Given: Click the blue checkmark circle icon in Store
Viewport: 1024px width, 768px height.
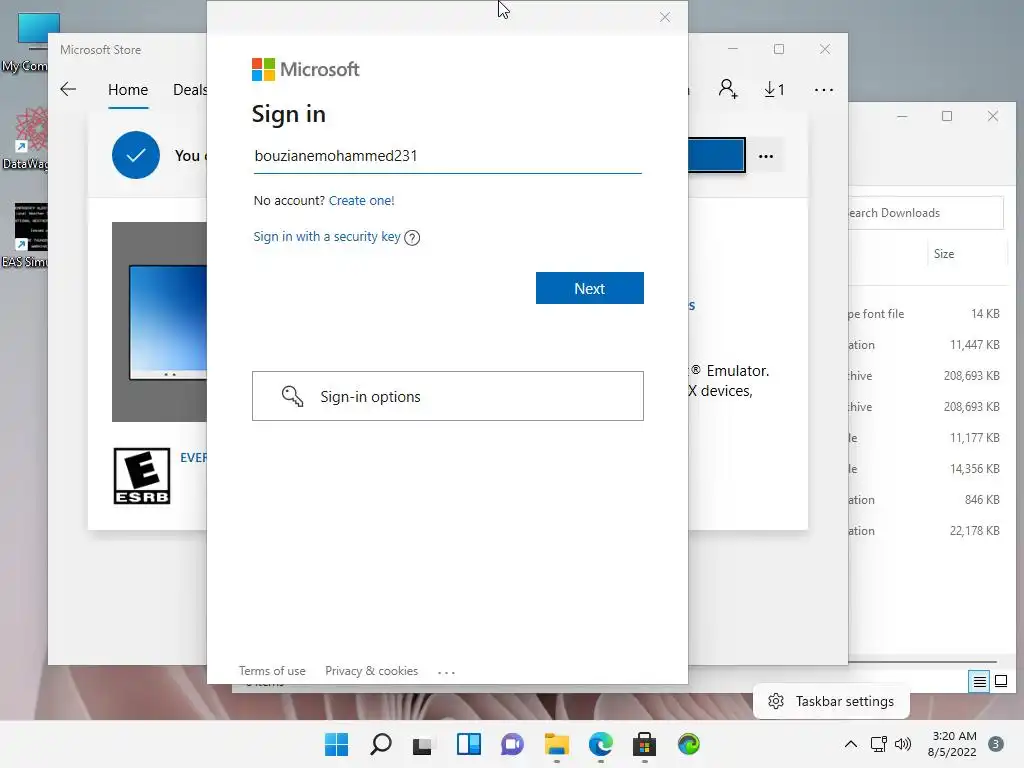Looking at the screenshot, I should click(x=136, y=155).
